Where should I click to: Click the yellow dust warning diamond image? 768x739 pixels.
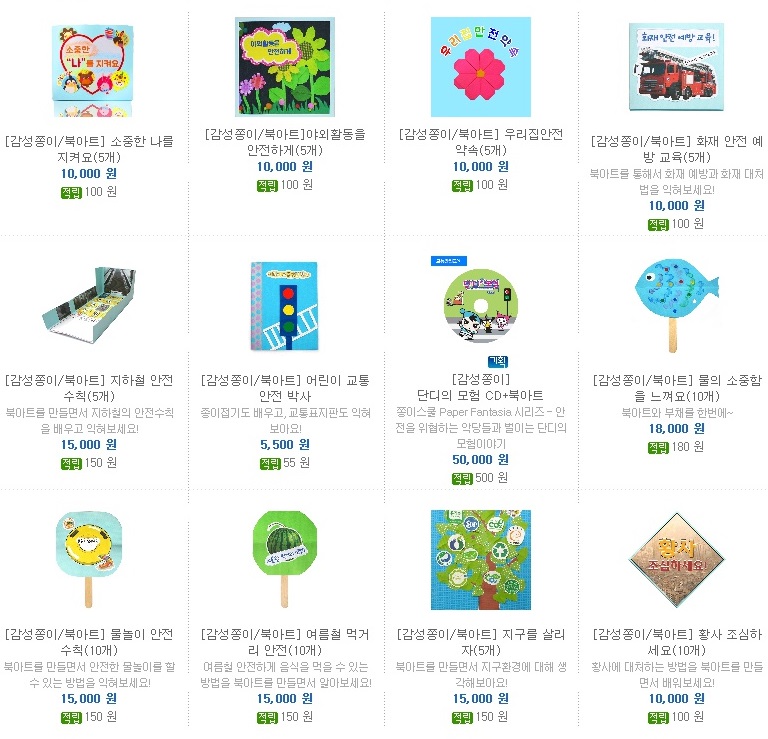tap(676, 560)
